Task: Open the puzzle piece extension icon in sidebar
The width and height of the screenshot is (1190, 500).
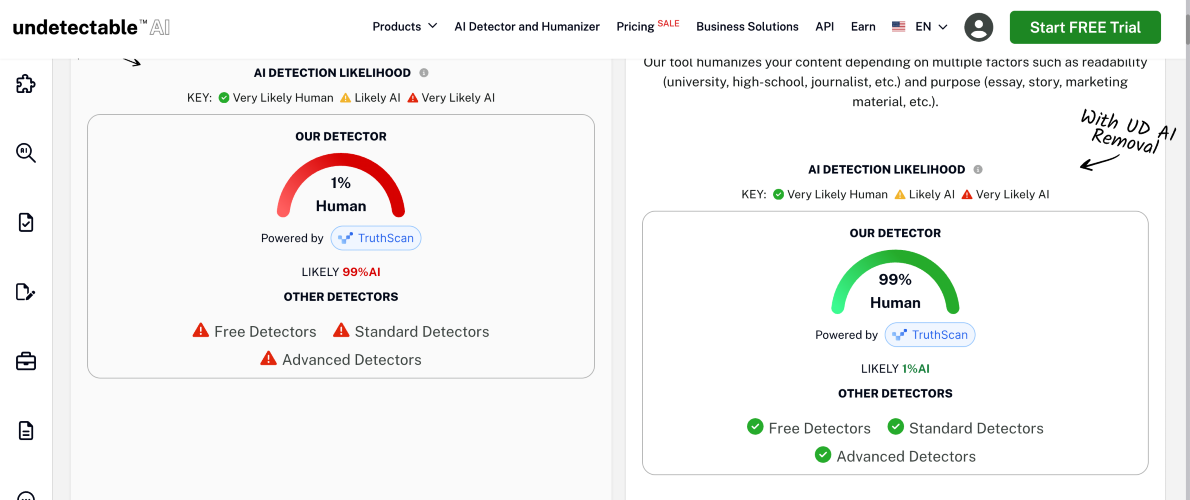Action: coord(26,83)
